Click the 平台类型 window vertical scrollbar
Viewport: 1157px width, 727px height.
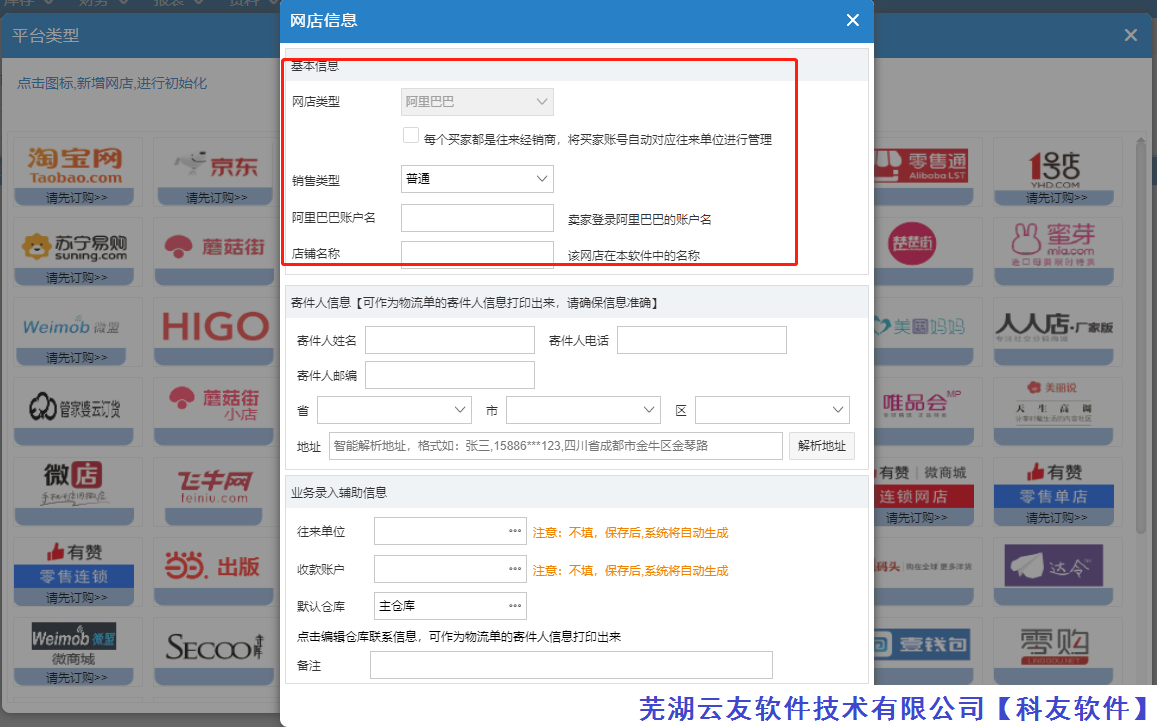[1141, 336]
